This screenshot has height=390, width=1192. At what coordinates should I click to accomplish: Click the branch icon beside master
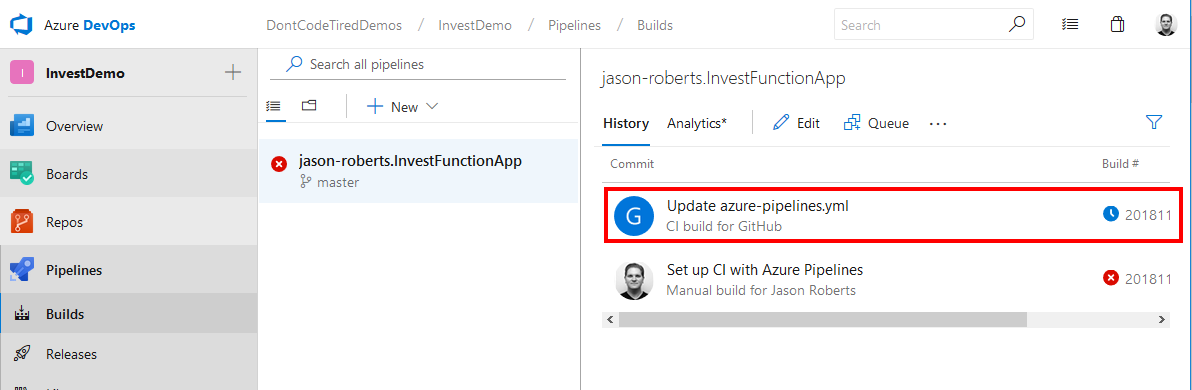pyautogui.click(x=306, y=182)
